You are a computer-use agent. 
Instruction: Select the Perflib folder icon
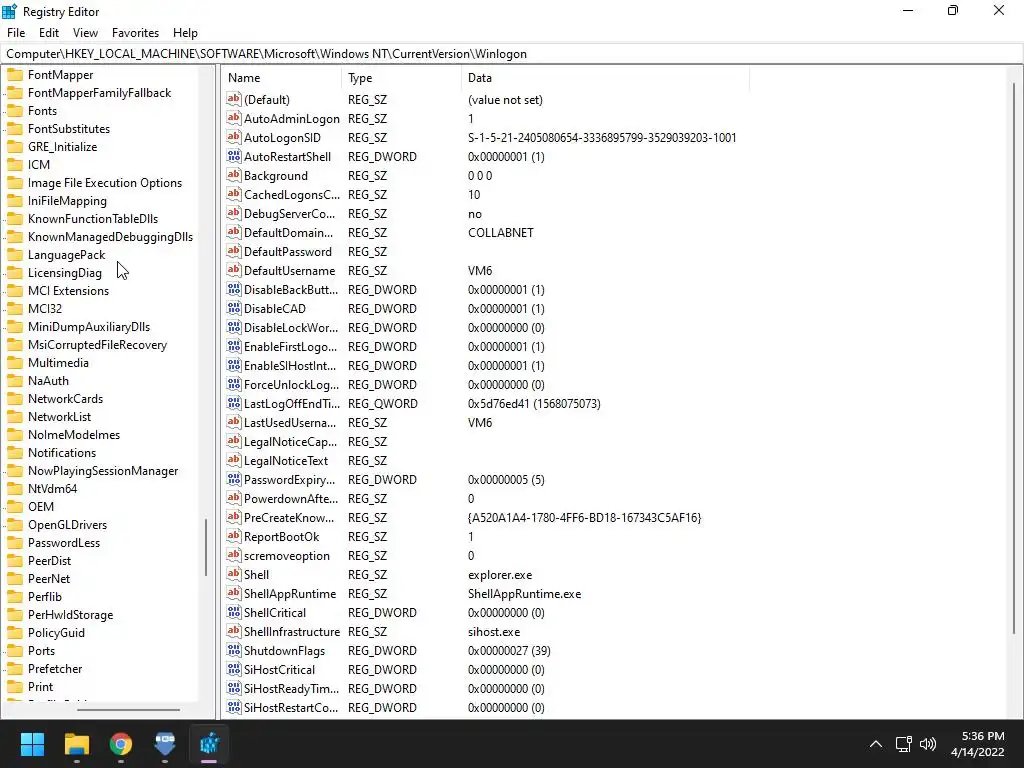[x=15, y=596]
